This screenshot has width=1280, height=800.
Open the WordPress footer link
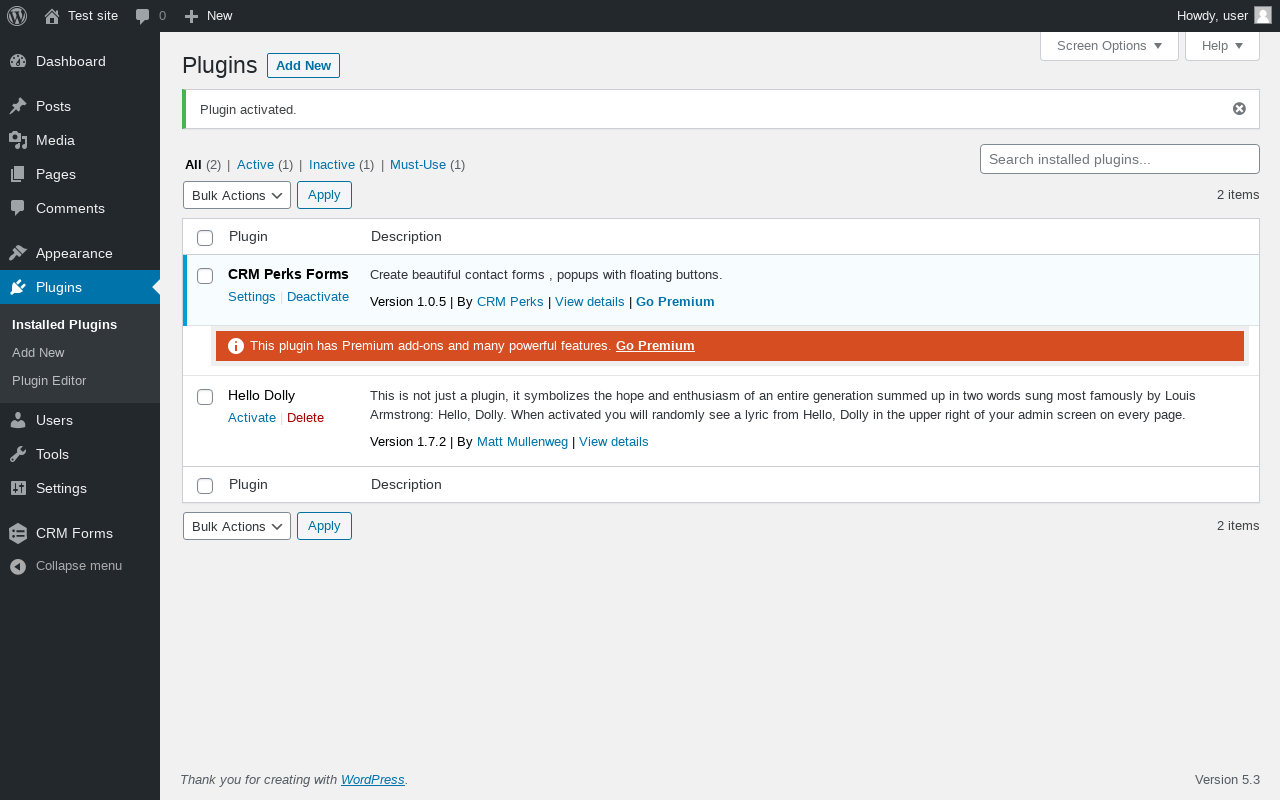point(373,780)
